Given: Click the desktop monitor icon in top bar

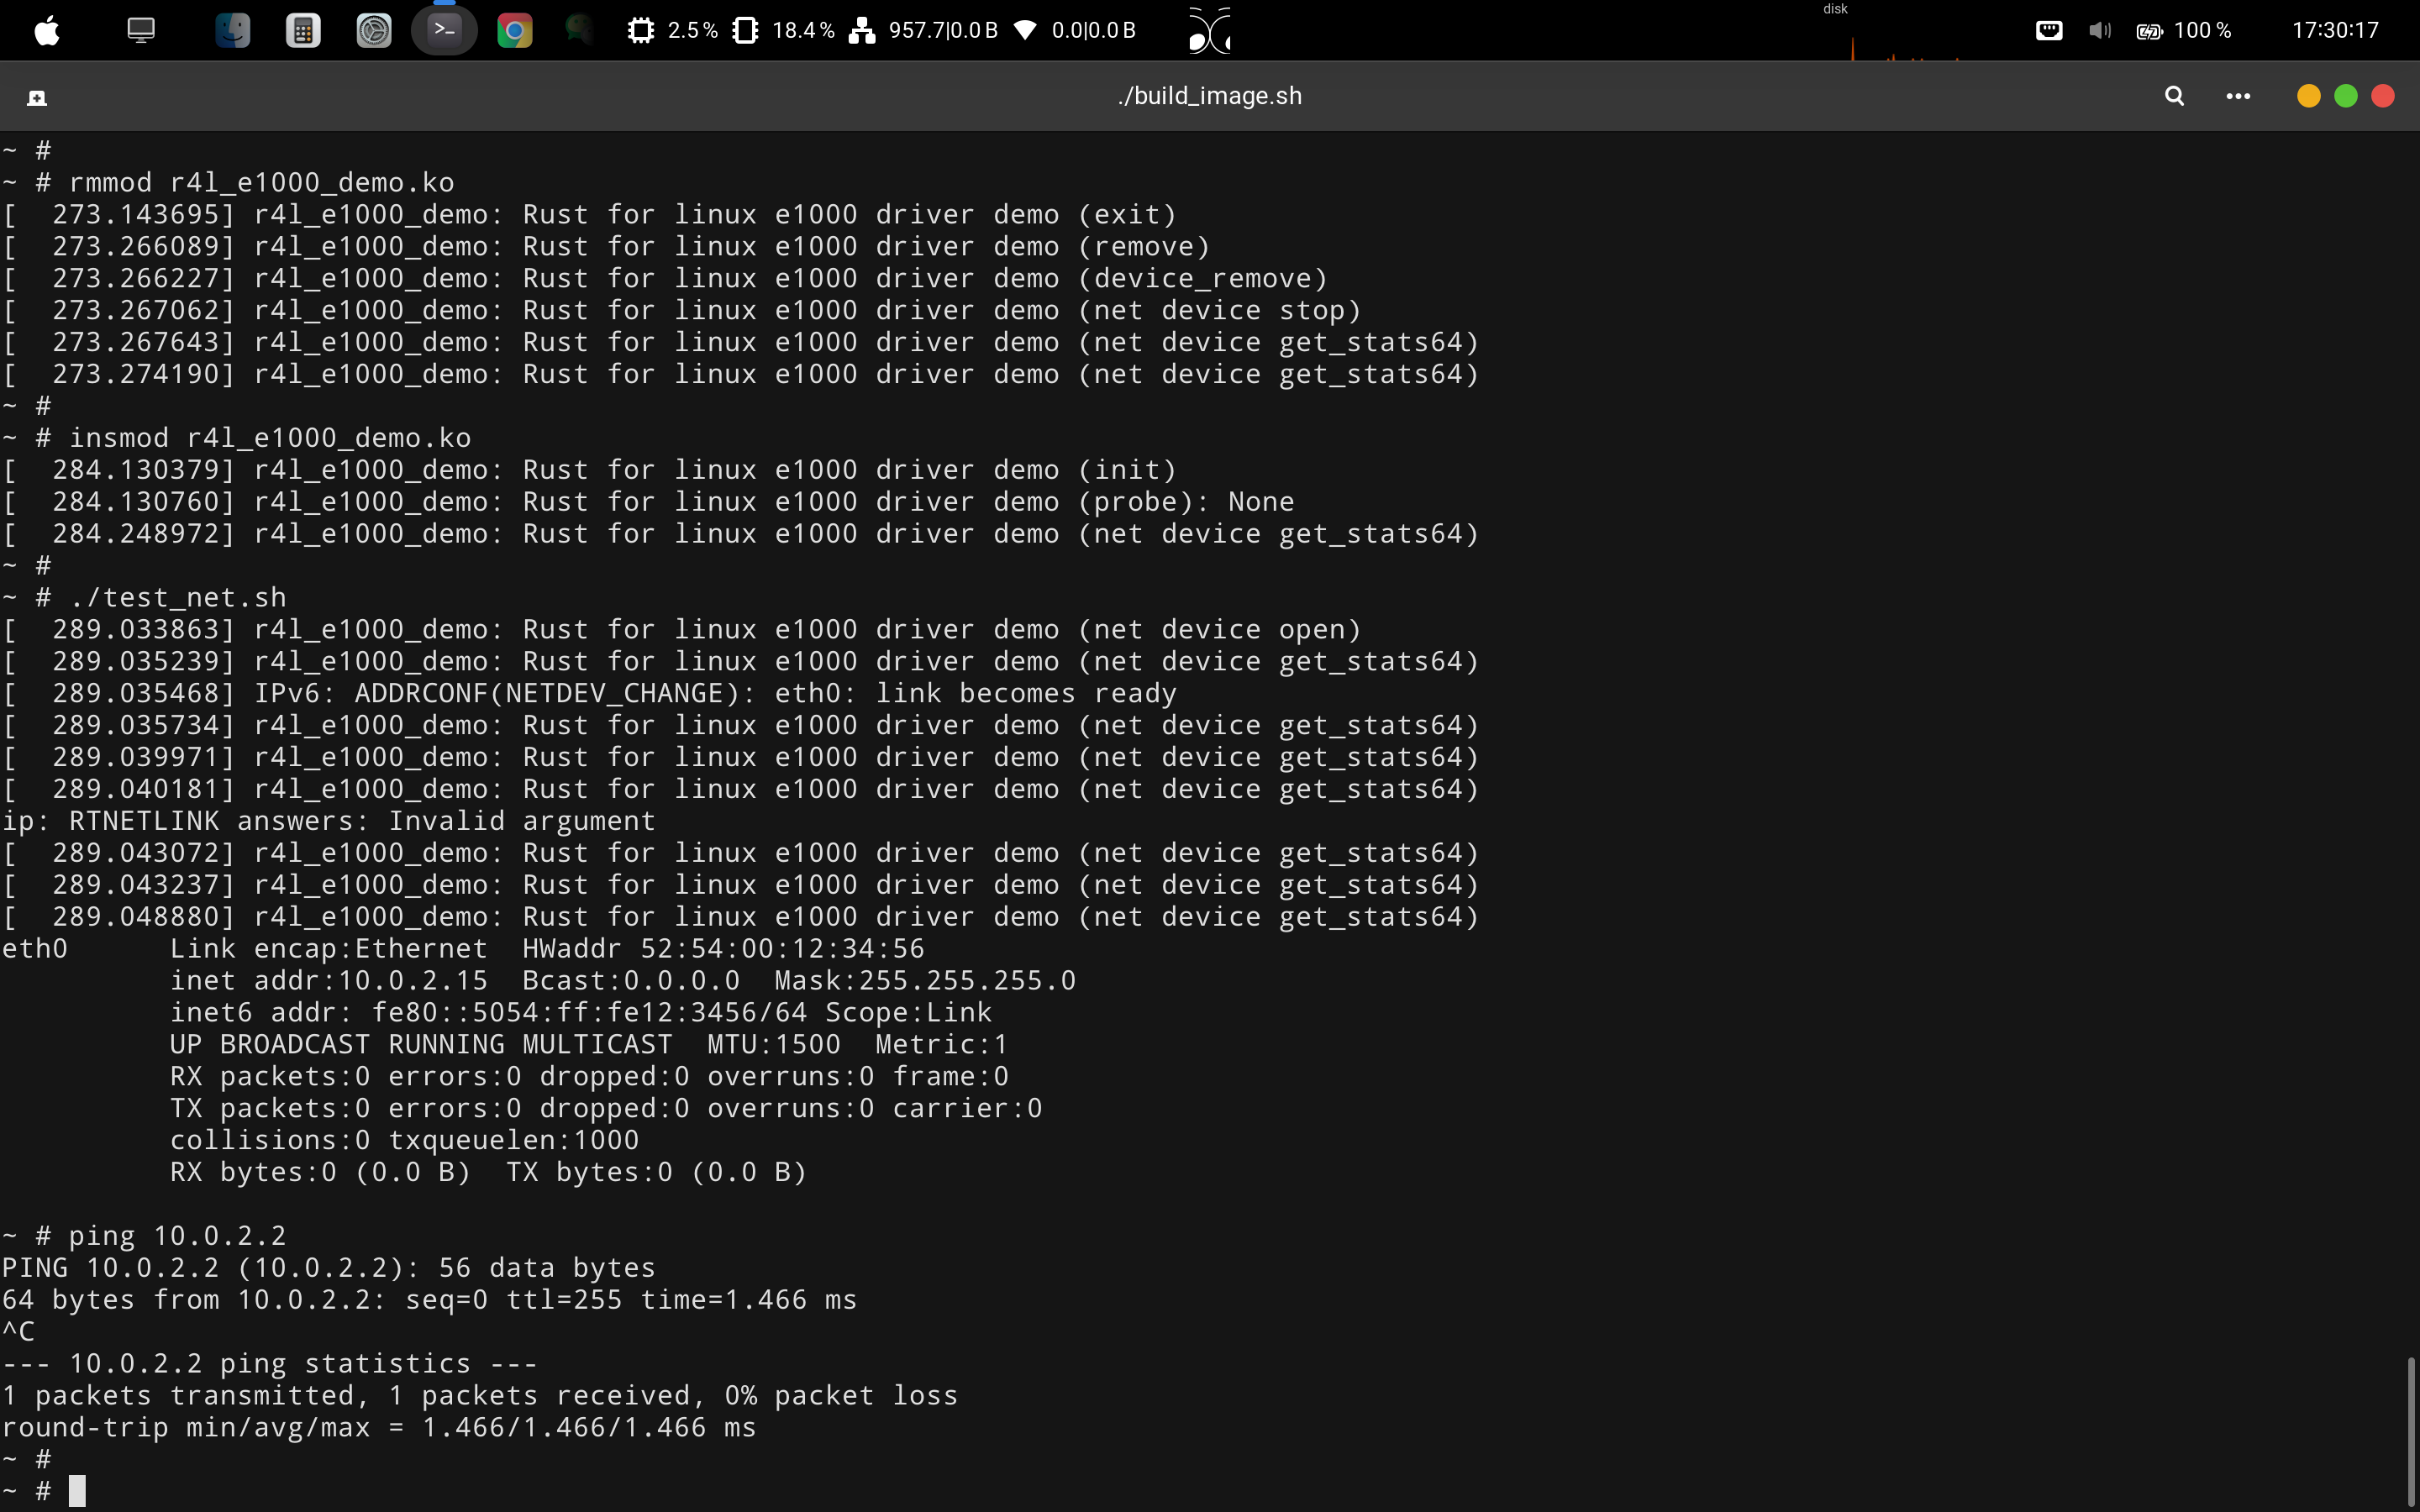Looking at the screenshot, I should (141, 30).
